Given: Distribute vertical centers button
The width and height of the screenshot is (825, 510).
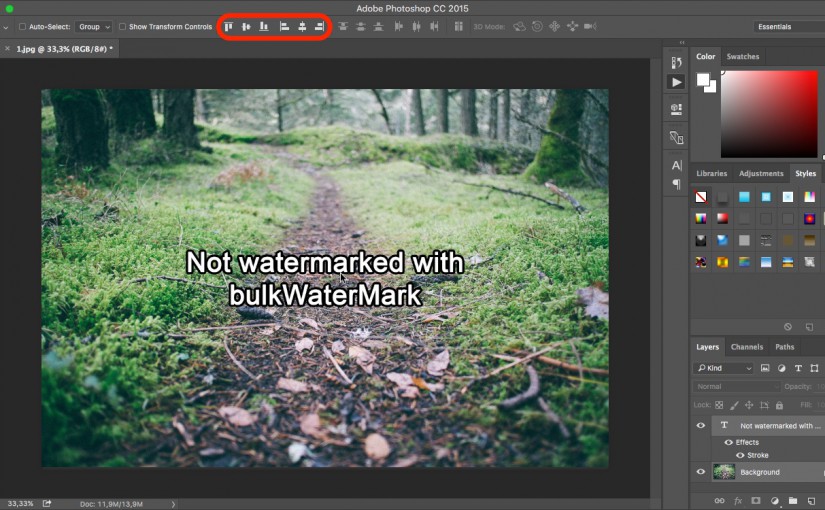Looking at the screenshot, I should (360, 26).
